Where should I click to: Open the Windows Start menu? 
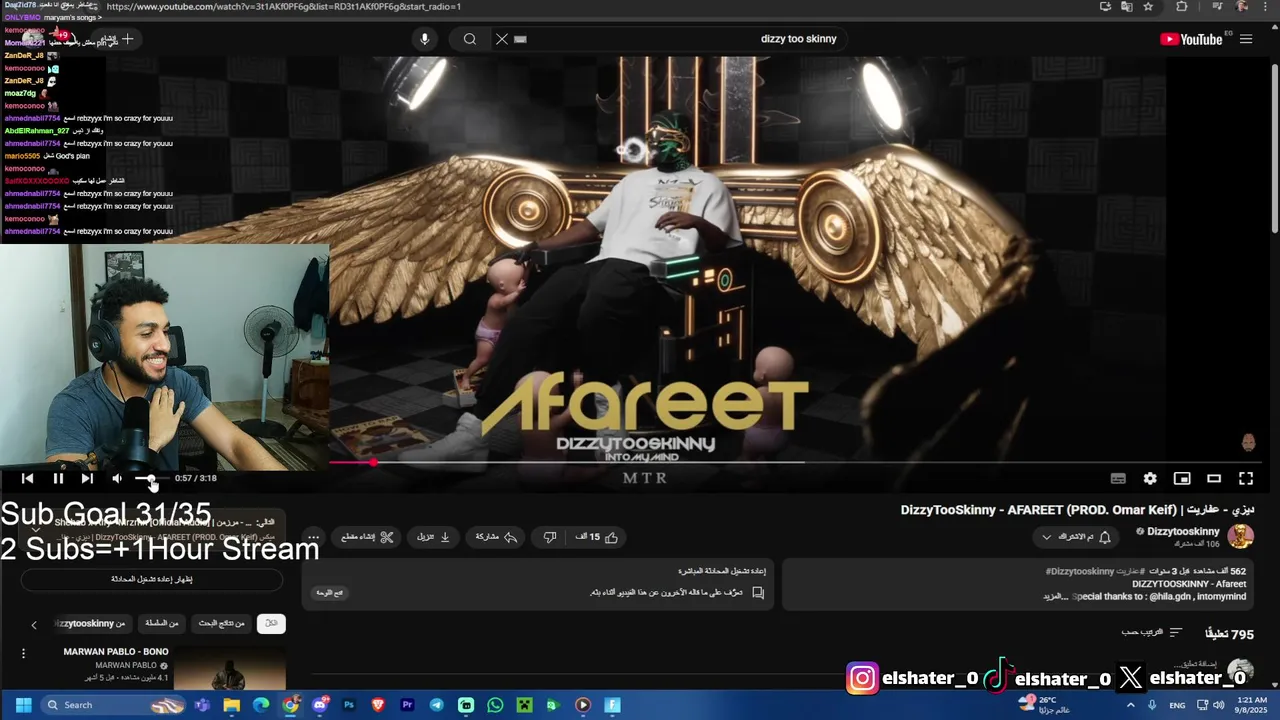(x=23, y=705)
